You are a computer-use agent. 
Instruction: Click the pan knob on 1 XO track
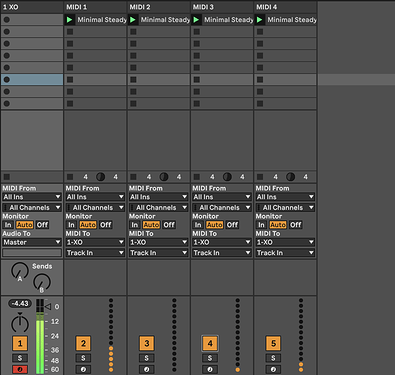(x=20, y=323)
